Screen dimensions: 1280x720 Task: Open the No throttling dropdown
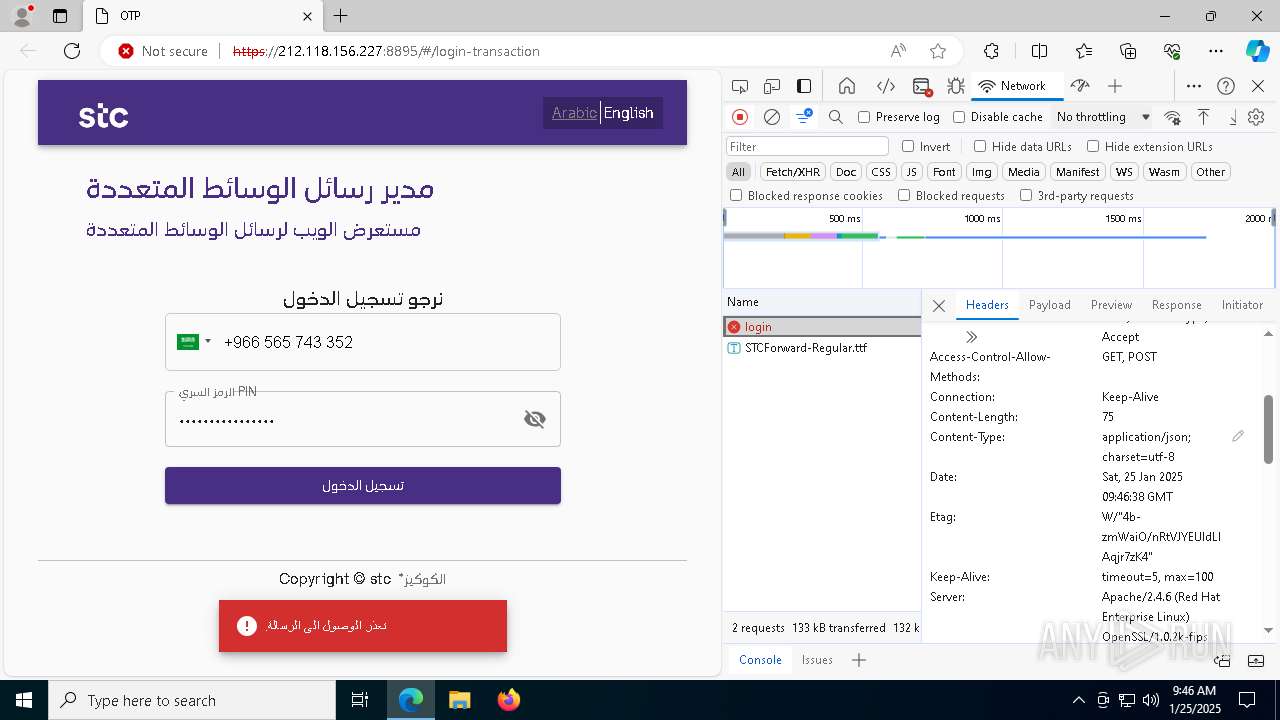tap(1102, 117)
